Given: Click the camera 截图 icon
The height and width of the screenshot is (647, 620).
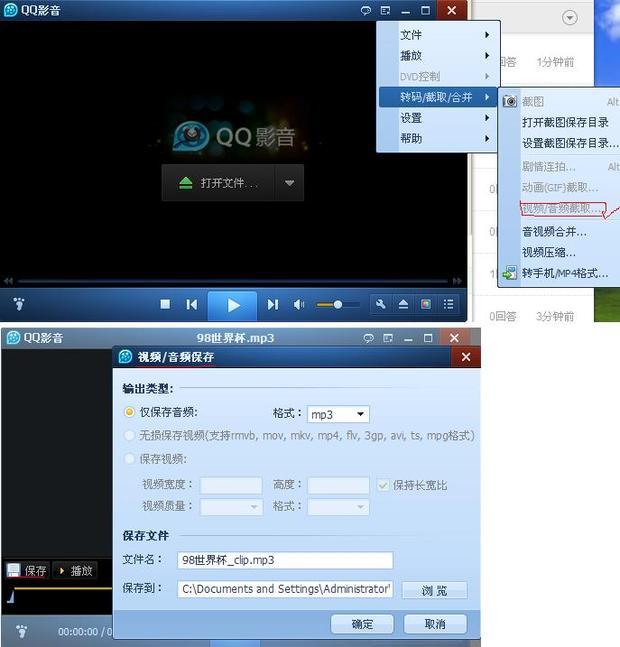Looking at the screenshot, I should coord(510,101).
